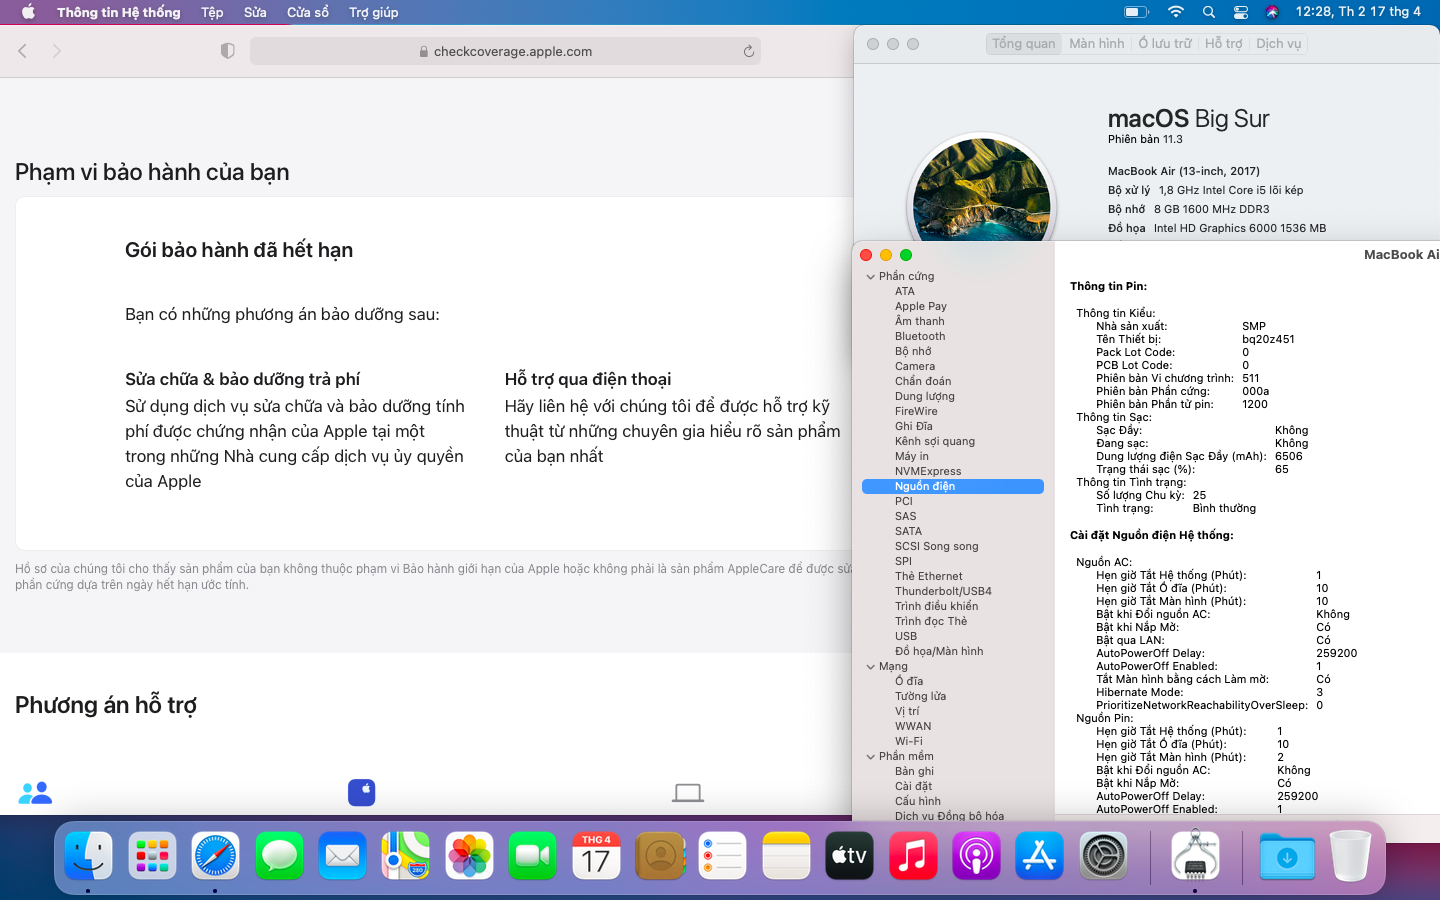
Task: Click the Safari privacy shield icon
Action: (228, 51)
